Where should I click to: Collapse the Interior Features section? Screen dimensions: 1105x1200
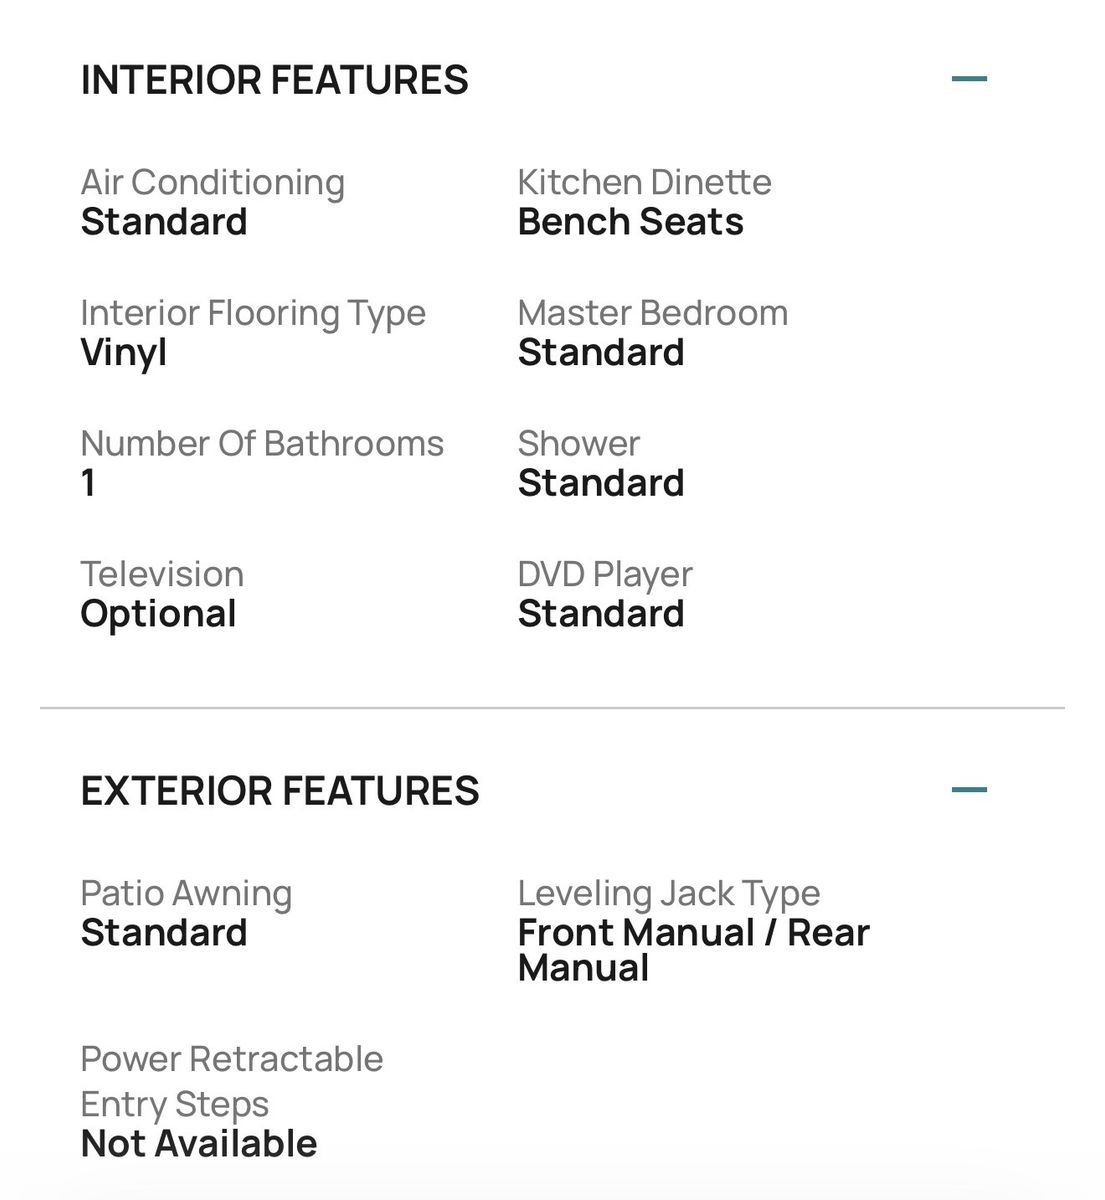point(969,79)
